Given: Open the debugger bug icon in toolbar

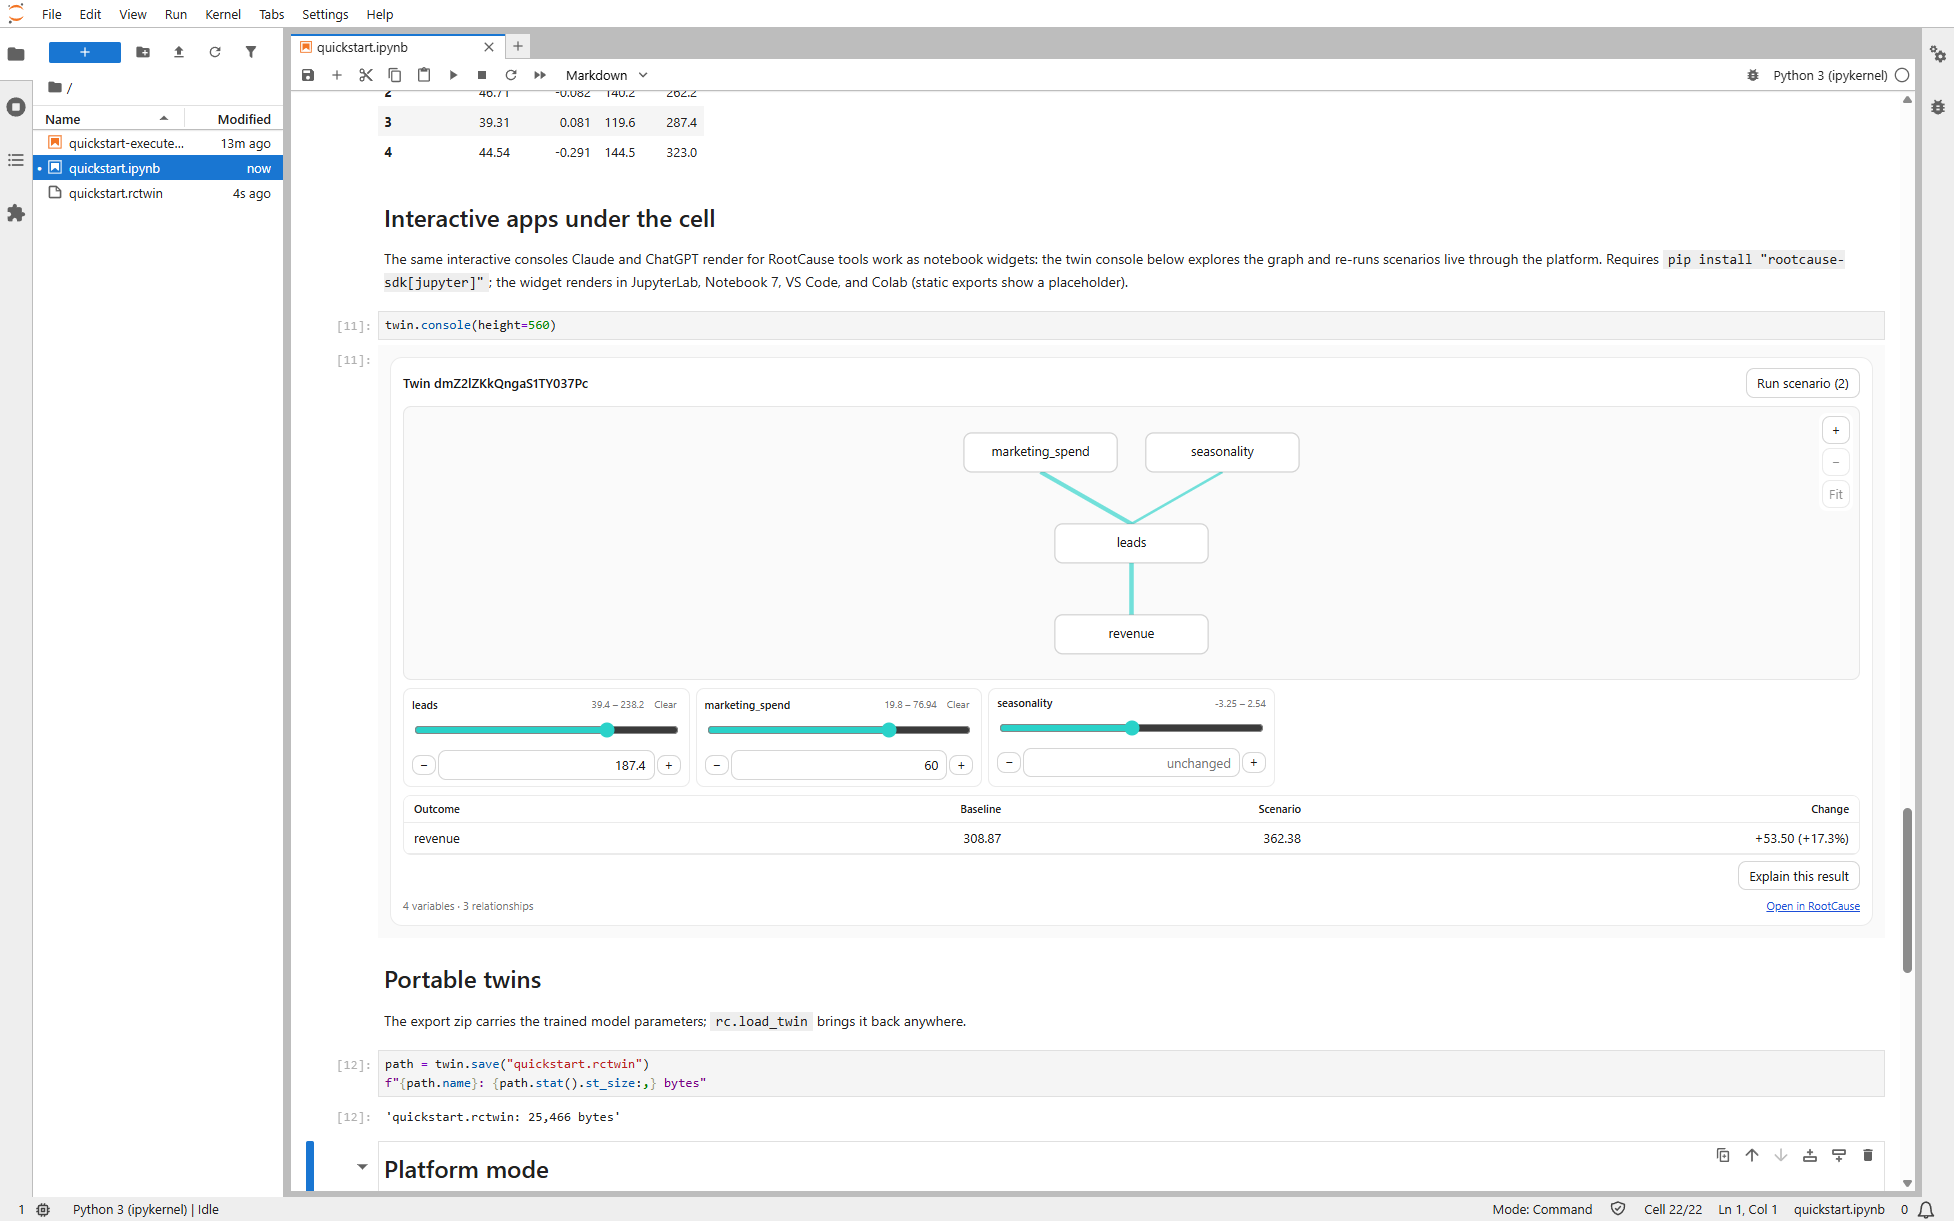Looking at the screenshot, I should pos(1753,75).
